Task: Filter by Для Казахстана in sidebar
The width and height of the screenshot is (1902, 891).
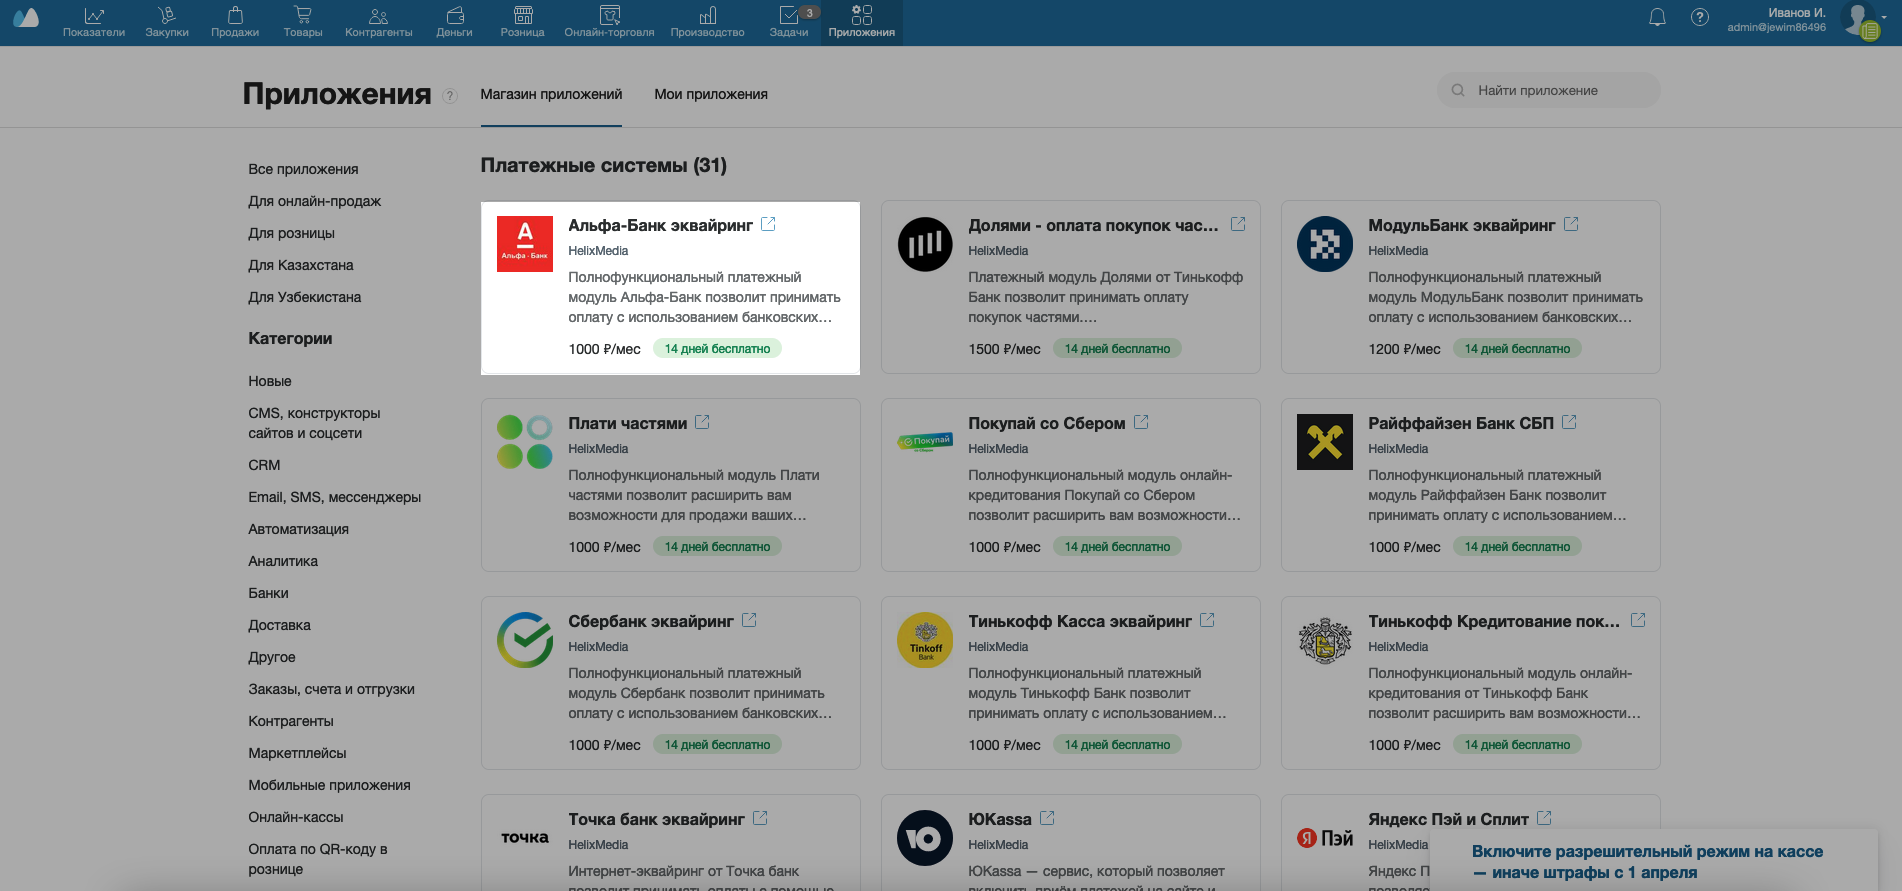Action: tap(301, 265)
